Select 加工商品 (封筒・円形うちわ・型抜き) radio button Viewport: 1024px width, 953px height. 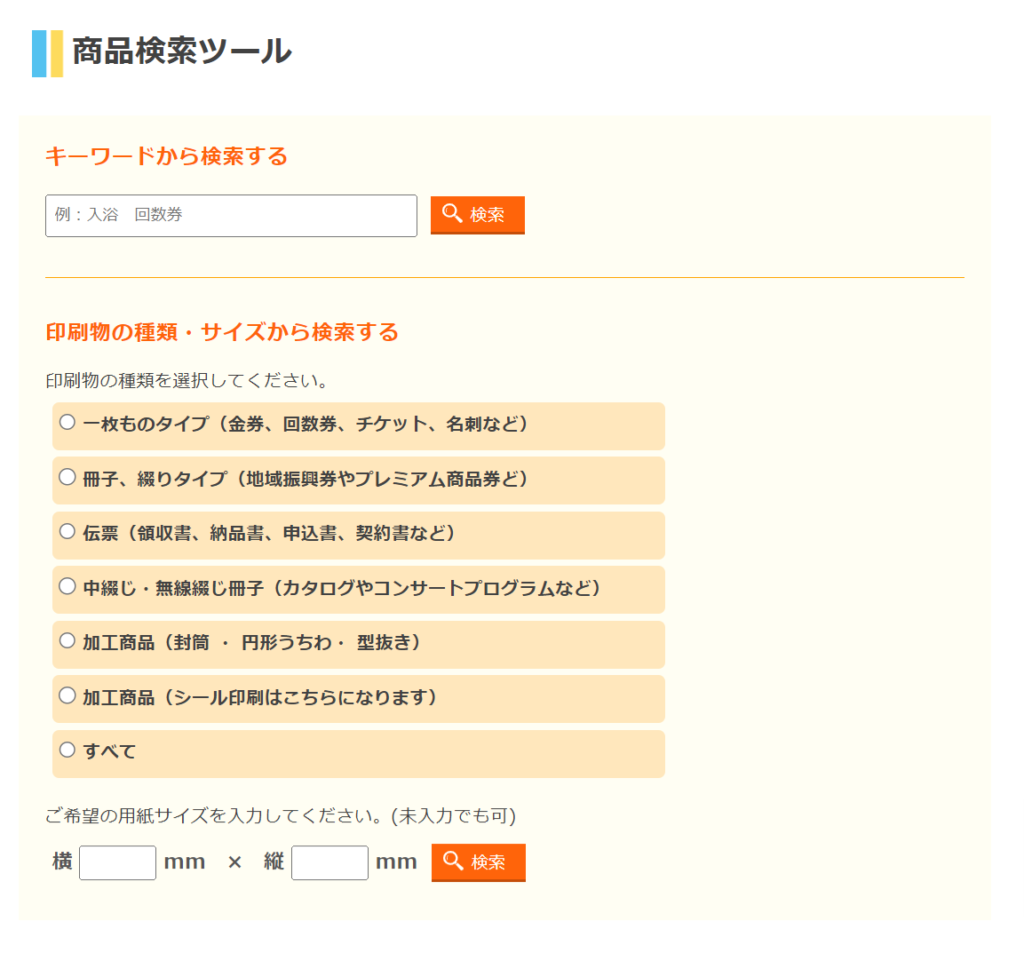coord(67,640)
